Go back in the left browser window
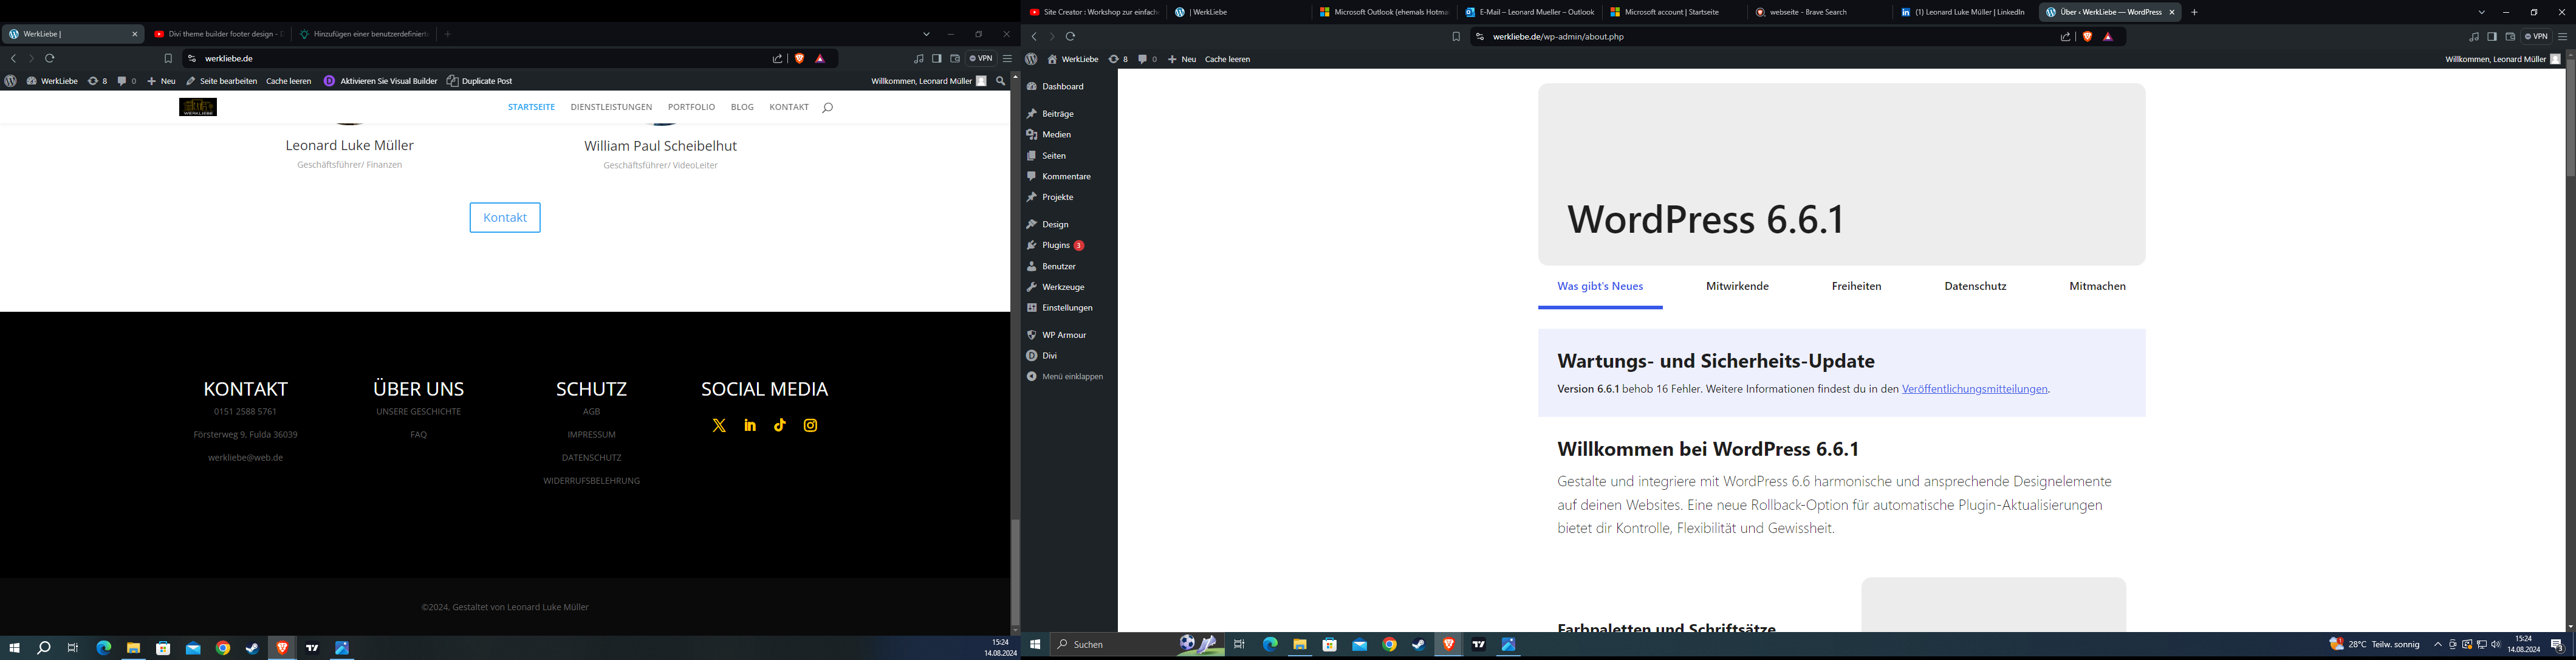Screen dimensions: 2576x660 pyautogui.click(x=14, y=59)
